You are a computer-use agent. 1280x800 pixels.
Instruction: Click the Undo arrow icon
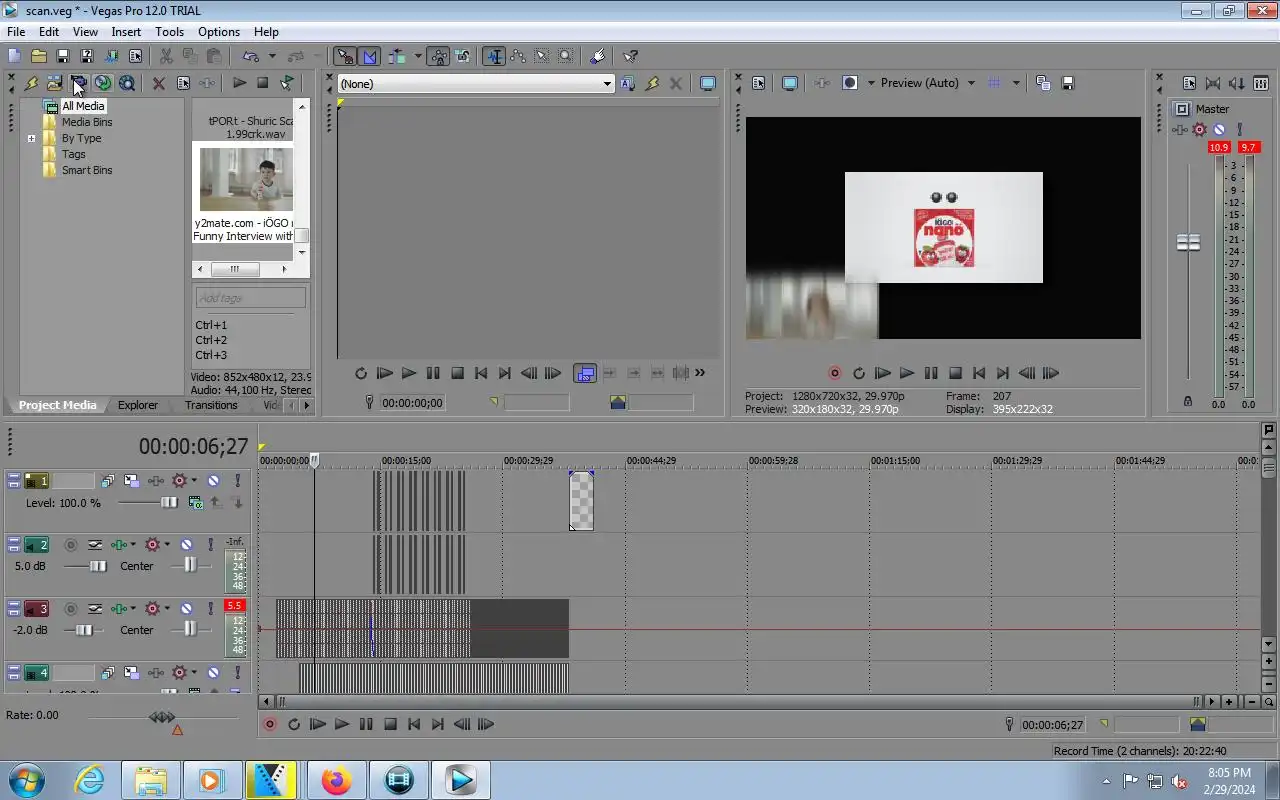coord(250,56)
